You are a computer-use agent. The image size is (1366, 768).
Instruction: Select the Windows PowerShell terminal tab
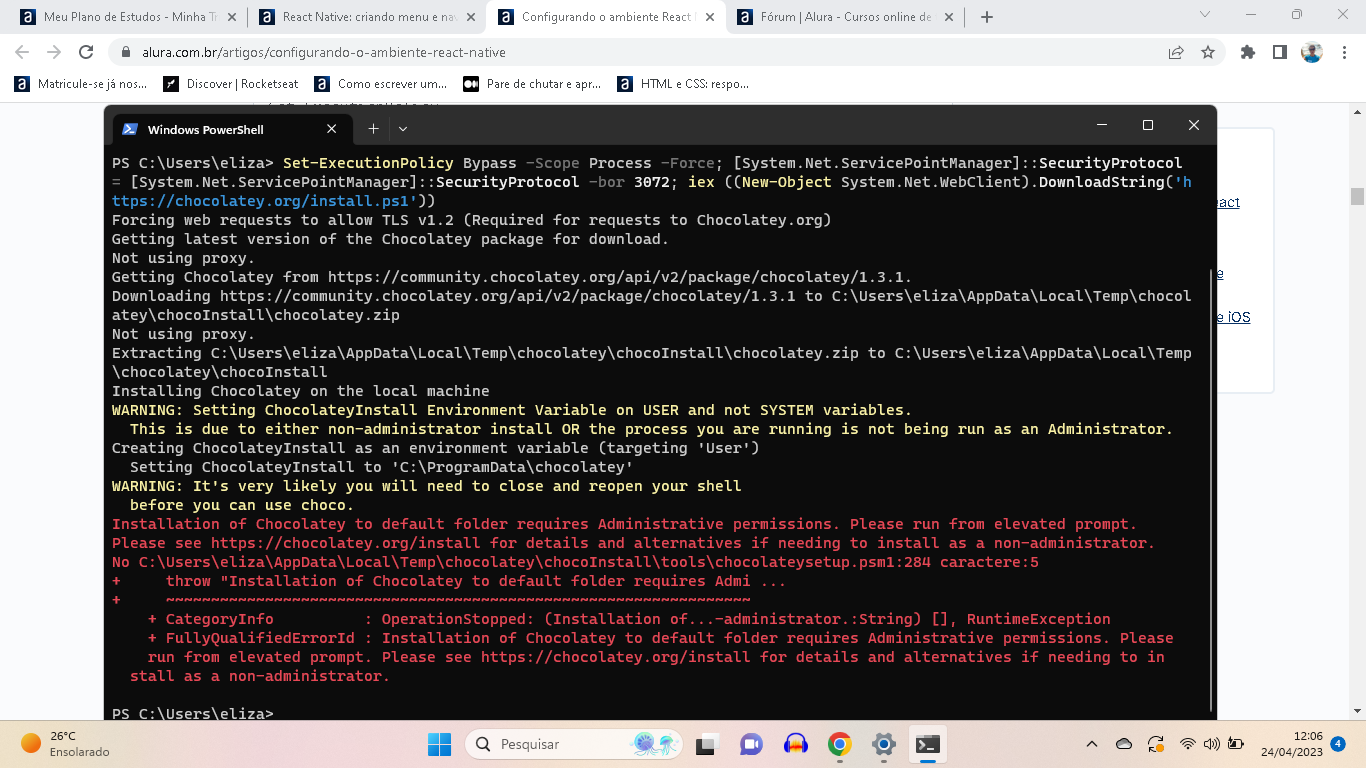click(x=230, y=129)
